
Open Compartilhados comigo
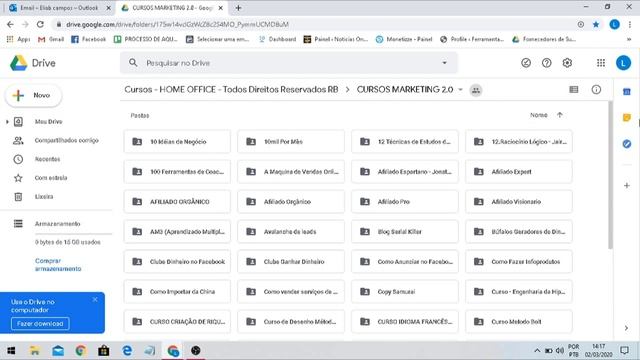[x=67, y=140]
